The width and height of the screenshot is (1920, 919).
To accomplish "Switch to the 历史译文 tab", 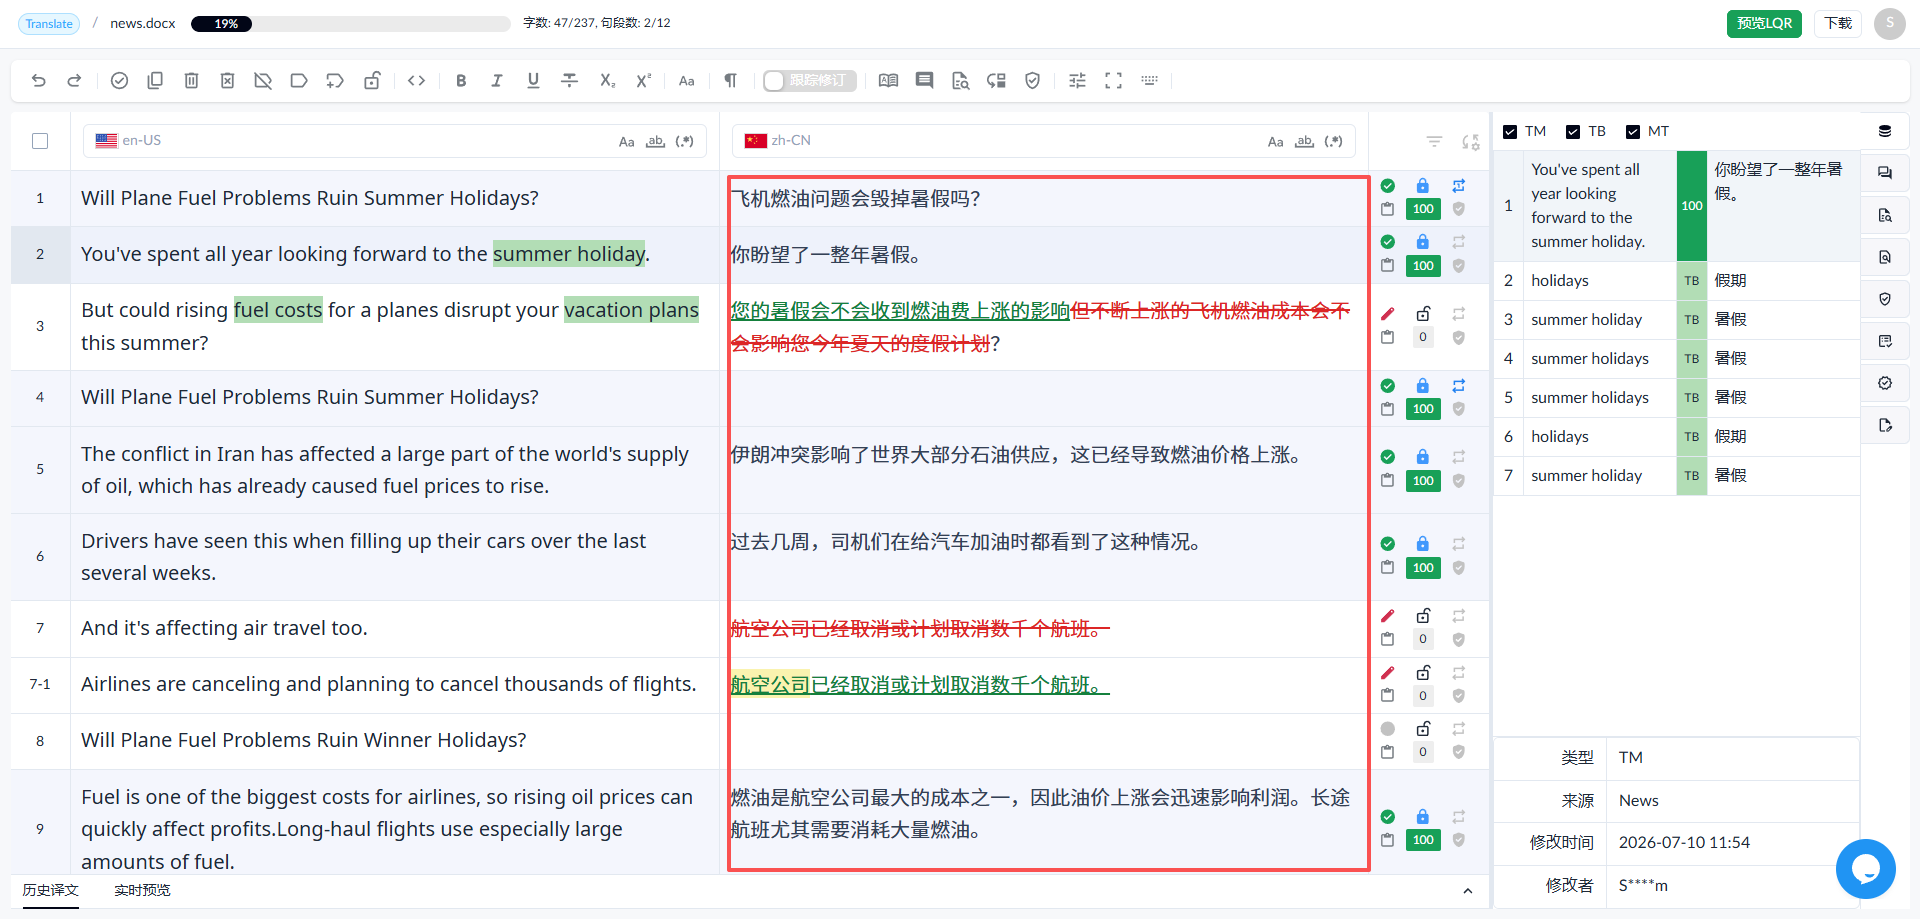I will [51, 890].
